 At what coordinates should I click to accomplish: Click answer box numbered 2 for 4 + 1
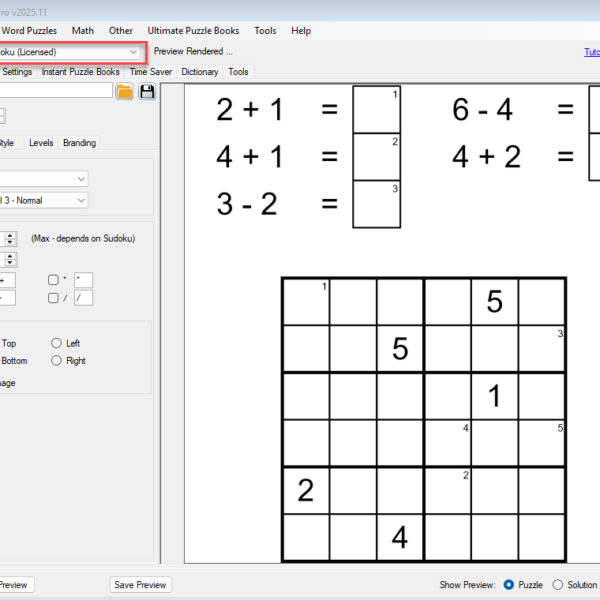tap(377, 157)
